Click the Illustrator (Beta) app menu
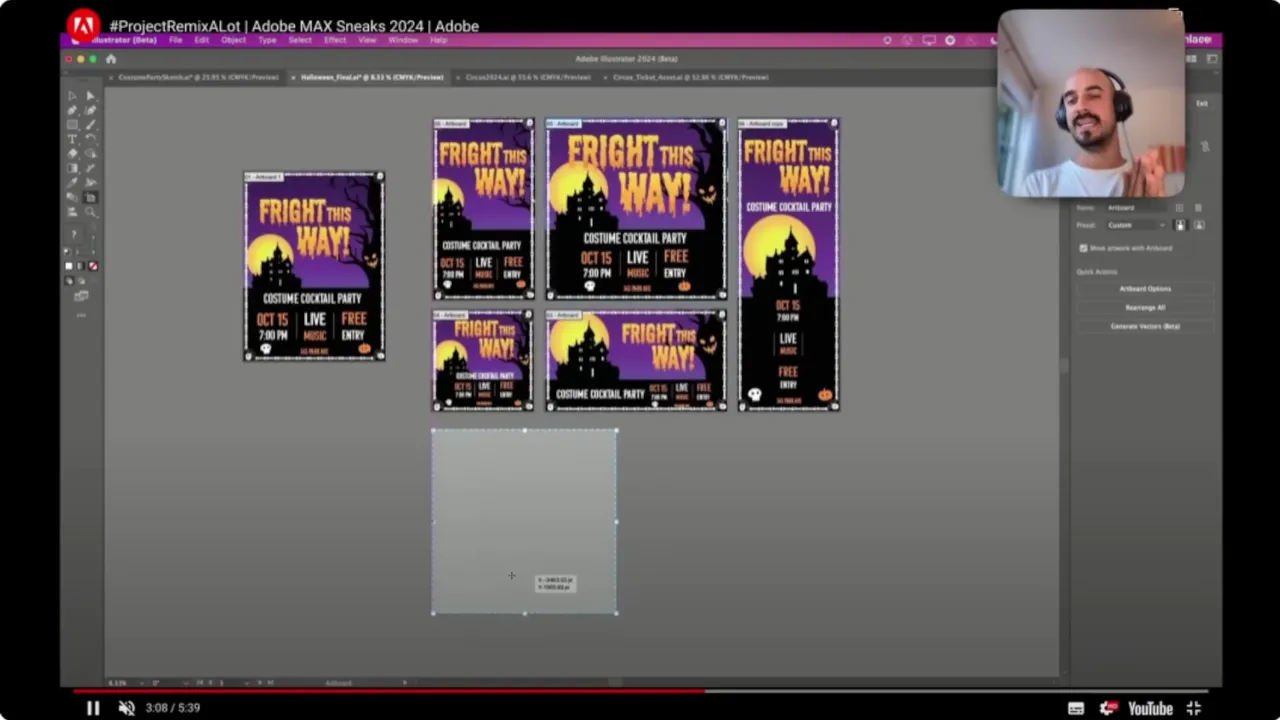The height and width of the screenshot is (720, 1280). [x=123, y=40]
